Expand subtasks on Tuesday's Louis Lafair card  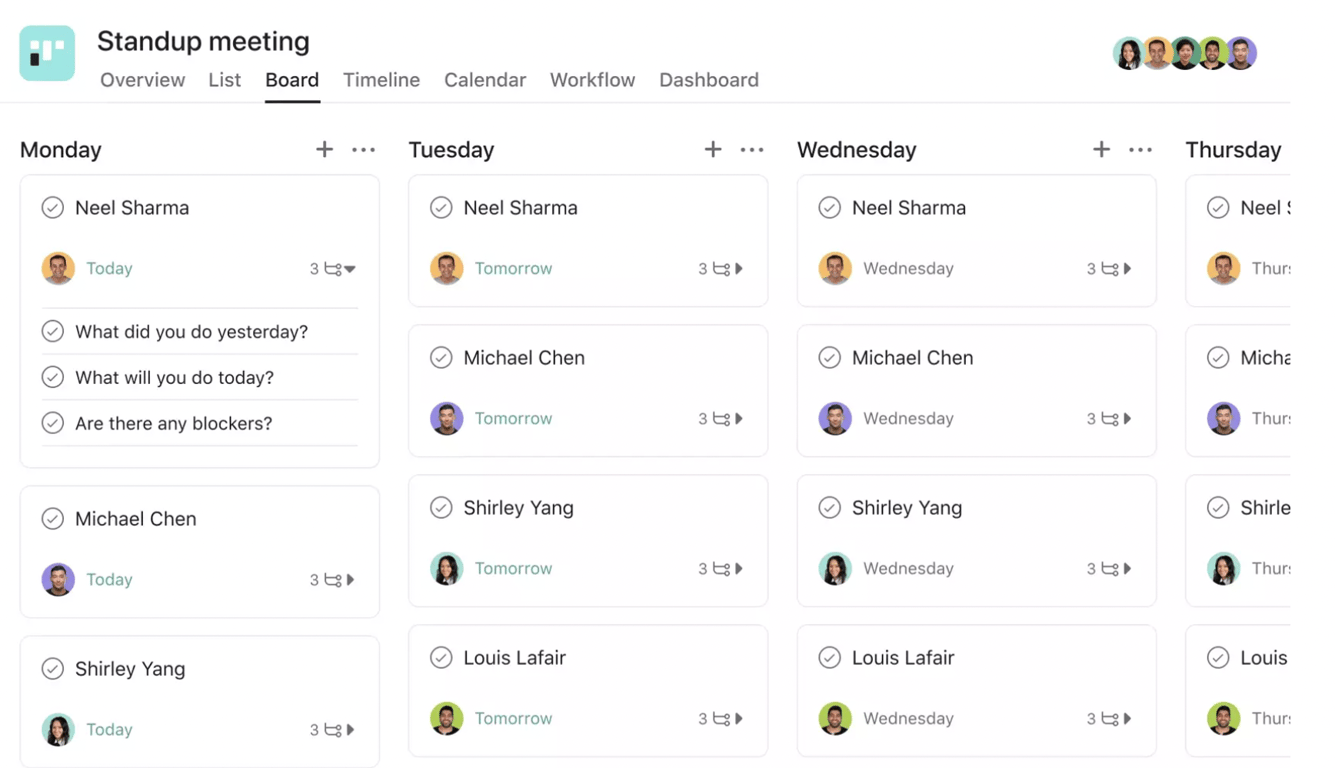pyautogui.click(x=739, y=719)
